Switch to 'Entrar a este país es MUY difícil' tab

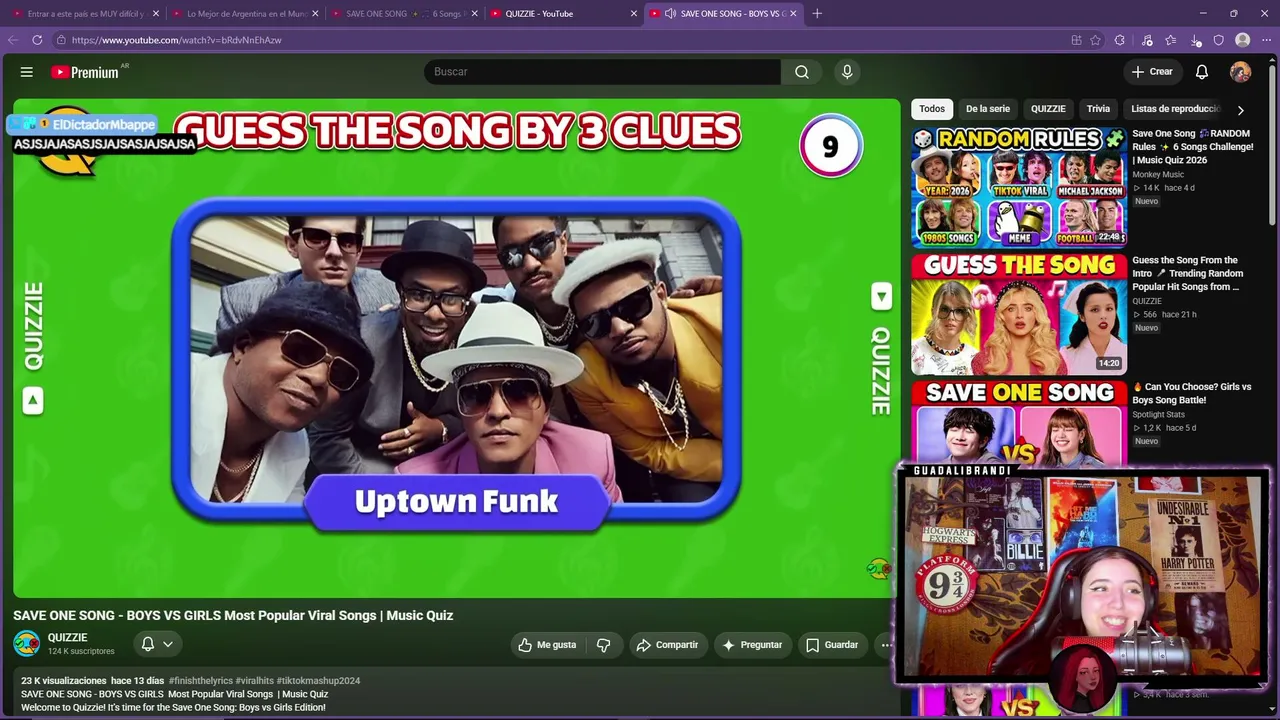[x=85, y=14]
